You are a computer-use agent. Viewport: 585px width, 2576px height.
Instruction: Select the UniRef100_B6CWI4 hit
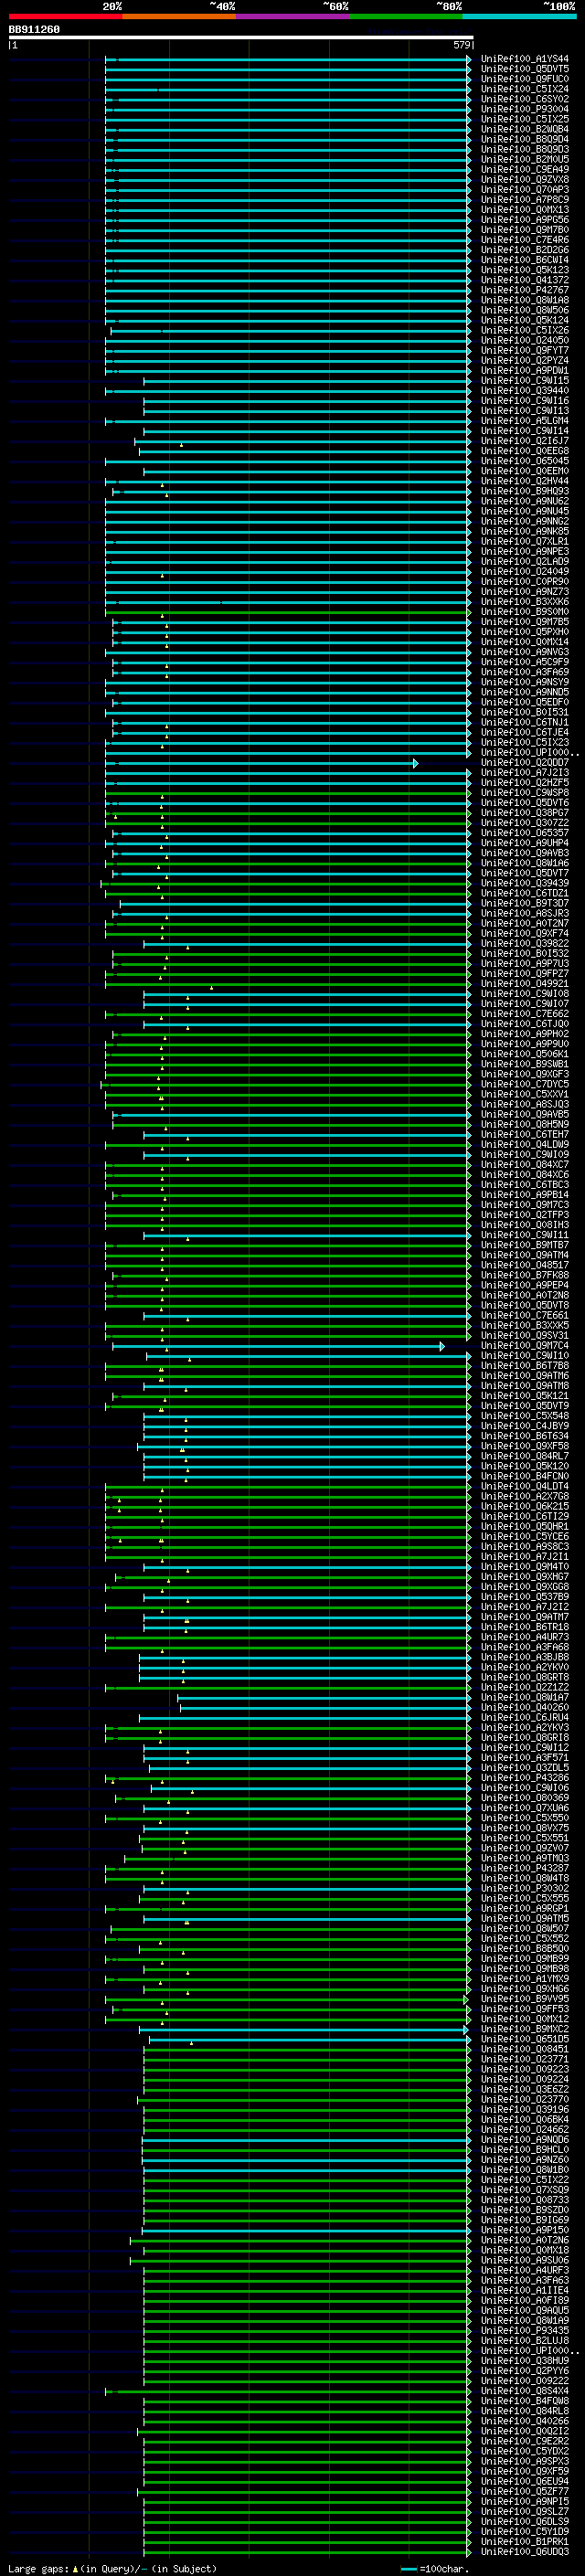click(x=524, y=261)
